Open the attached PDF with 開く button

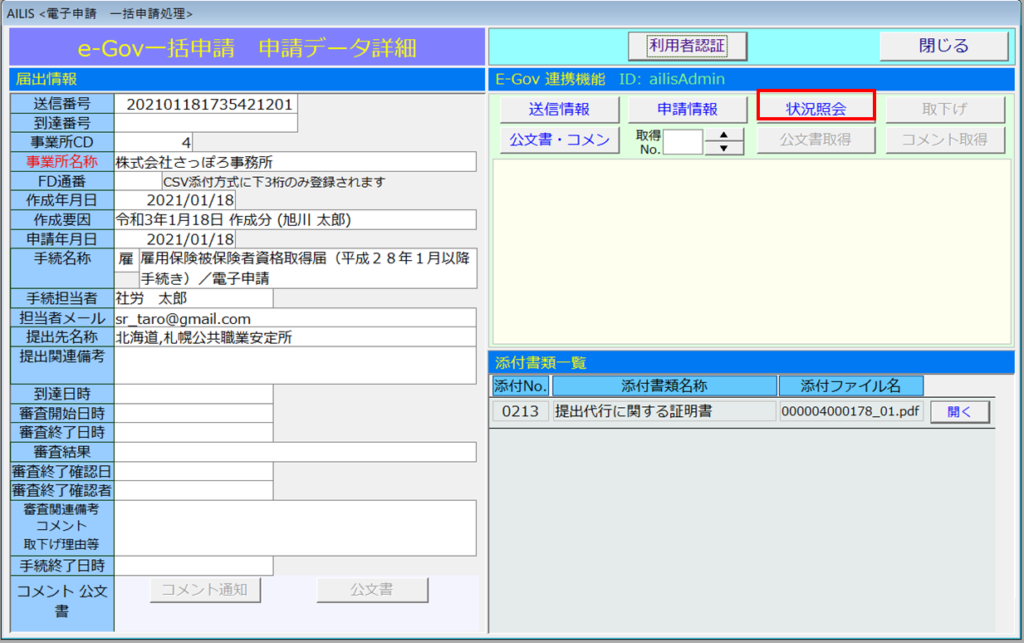click(x=959, y=411)
